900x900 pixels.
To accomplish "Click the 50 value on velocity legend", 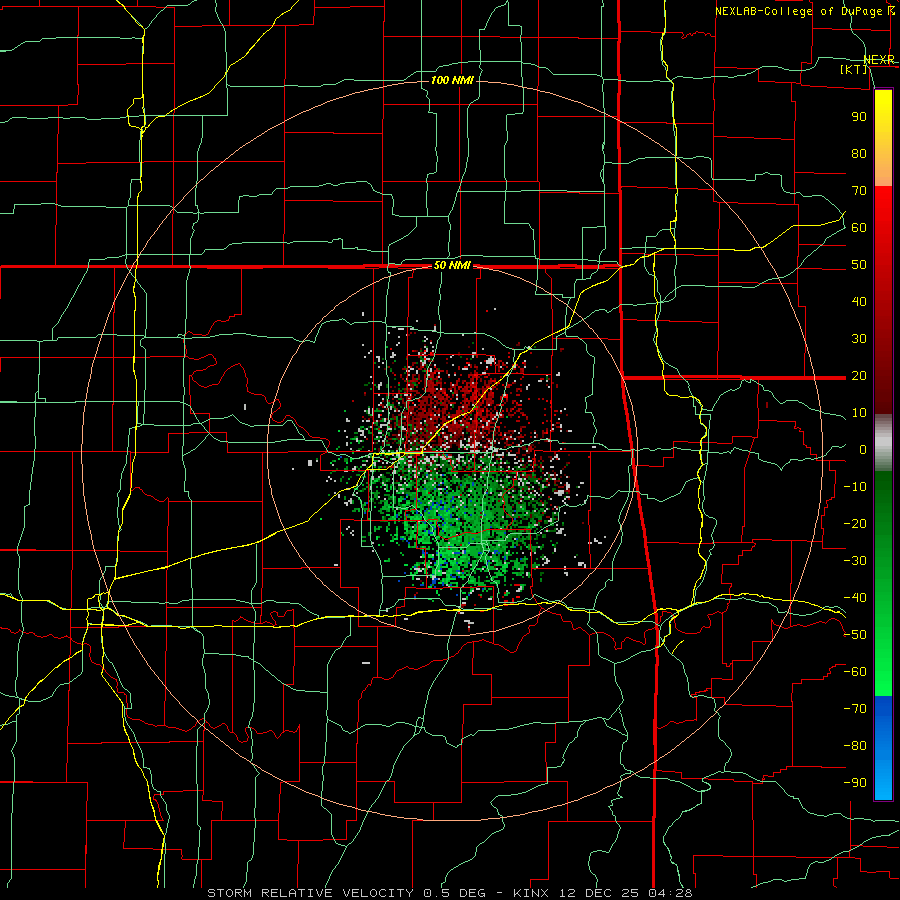I will [x=859, y=265].
